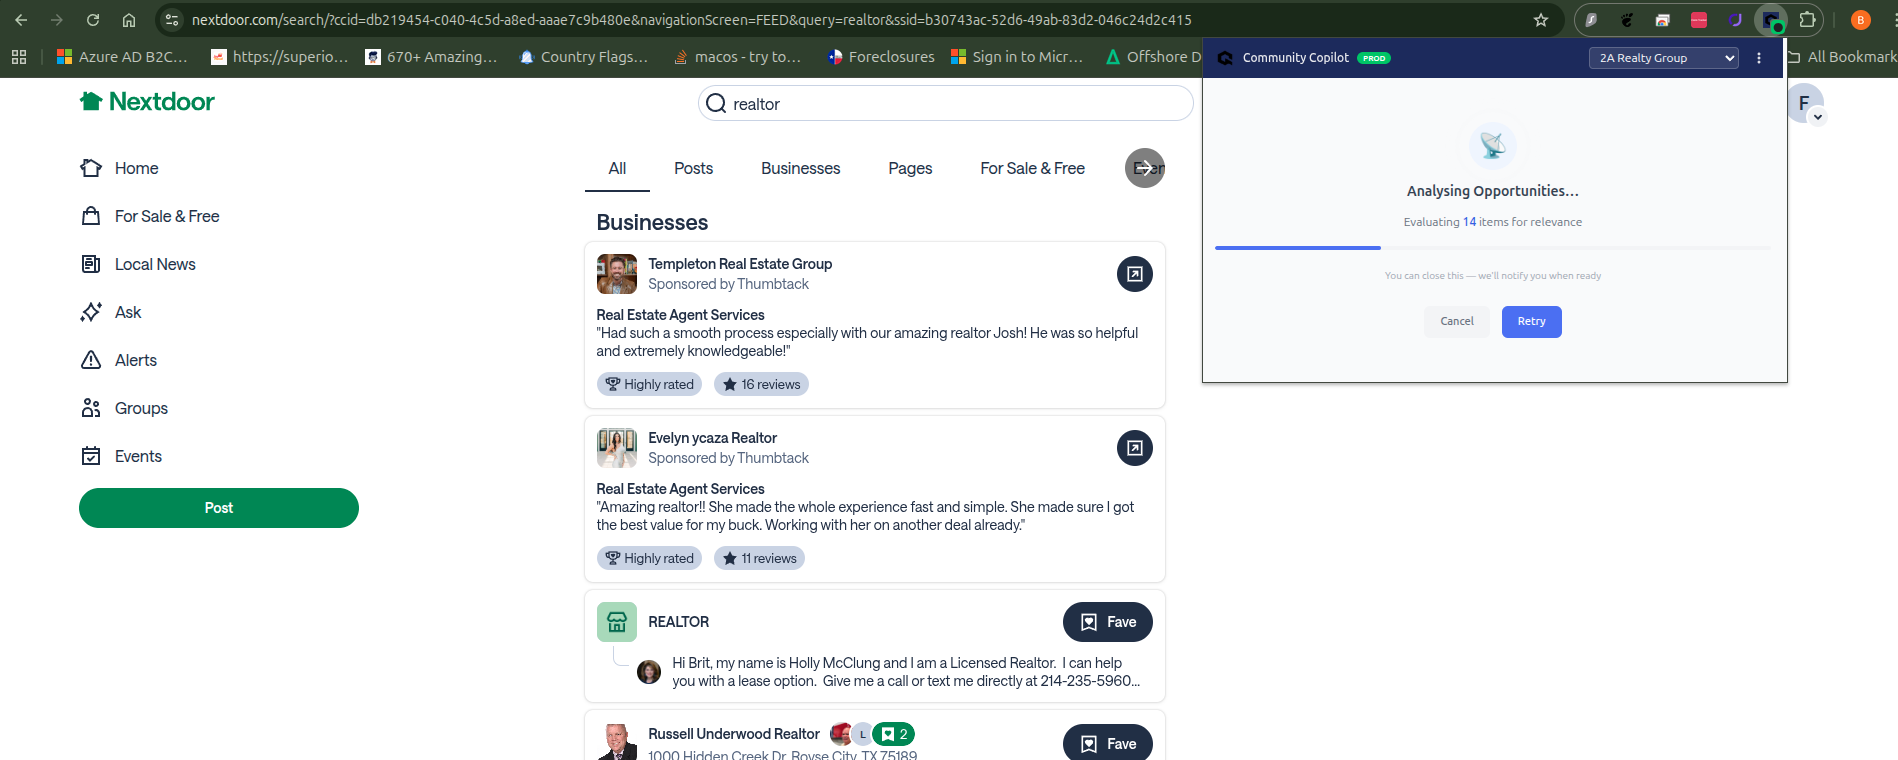
Task: Switch to the Pages tab
Action: click(x=910, y=168)
